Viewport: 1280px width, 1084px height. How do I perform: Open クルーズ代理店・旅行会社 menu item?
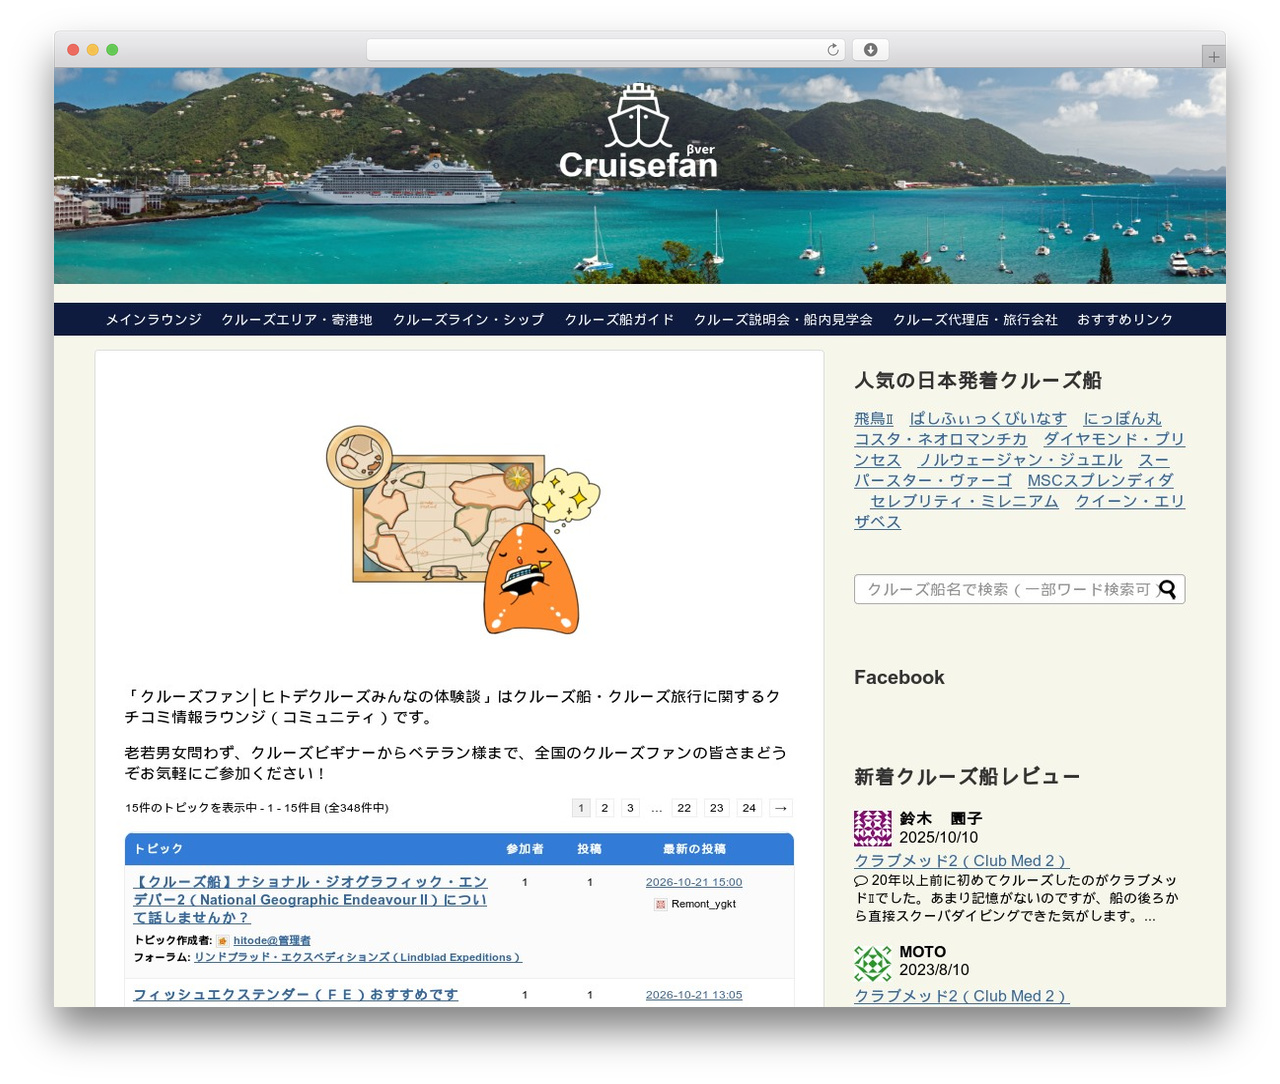tap(975, 320)
